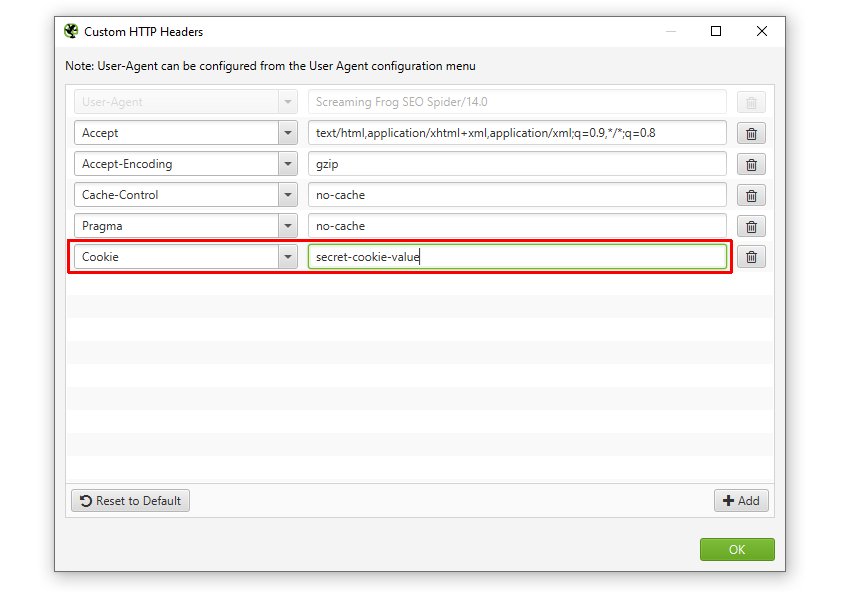Click the greyed-out User-Agent dropdown arrow
The width and height of the screenshot is (850, 592).
[x=288, y=102]
